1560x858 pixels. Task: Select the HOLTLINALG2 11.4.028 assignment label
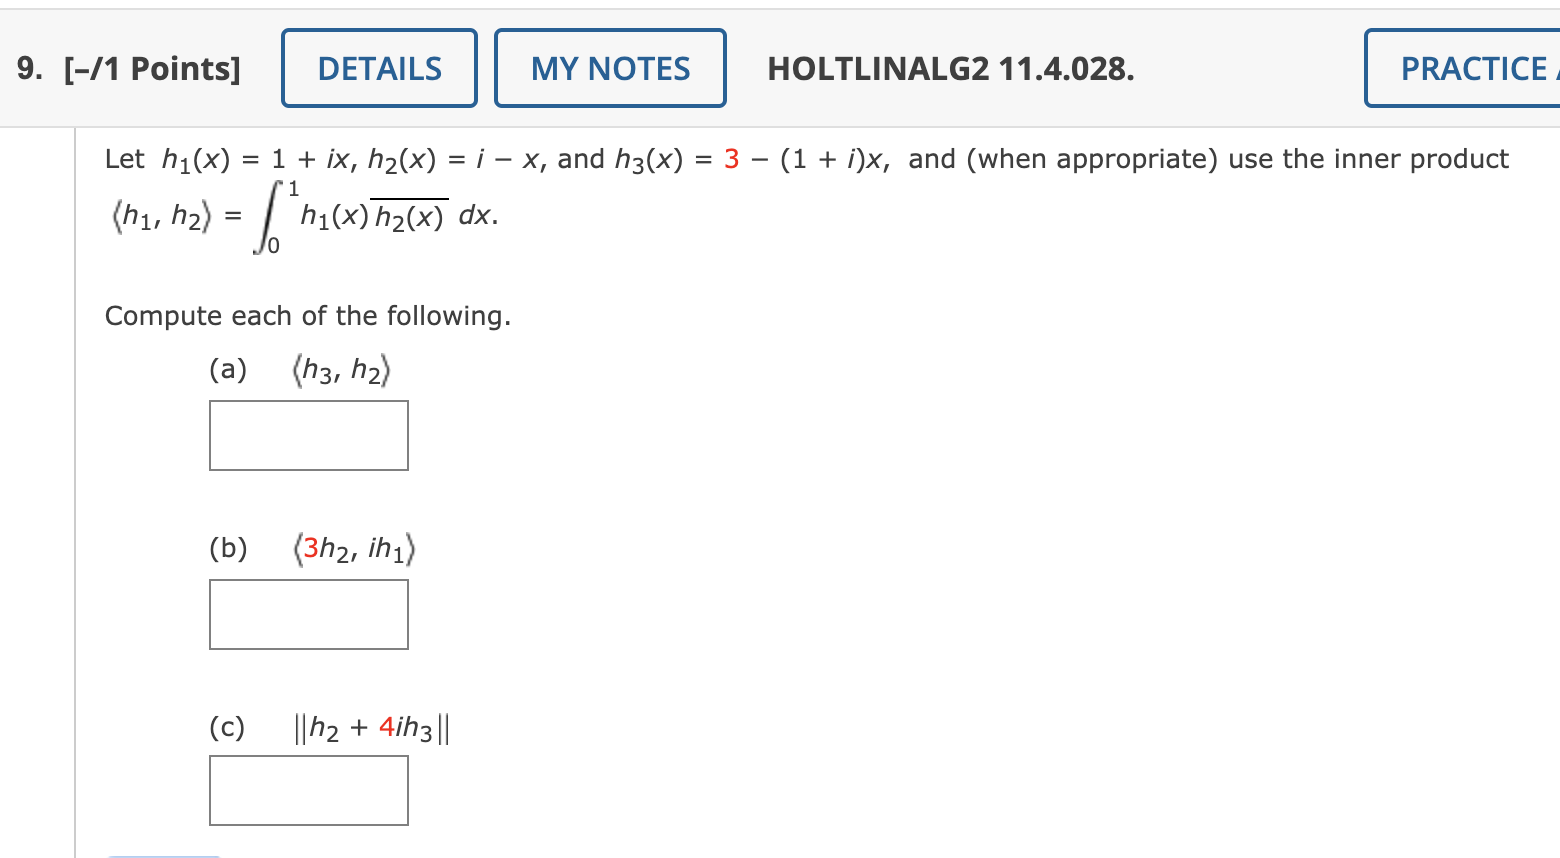click(950, 70)
